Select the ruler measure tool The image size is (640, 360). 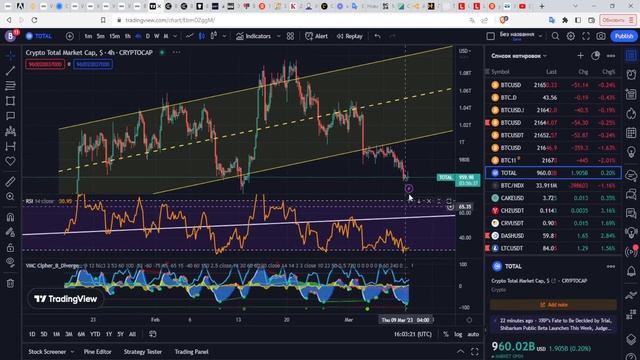[10, 182]
